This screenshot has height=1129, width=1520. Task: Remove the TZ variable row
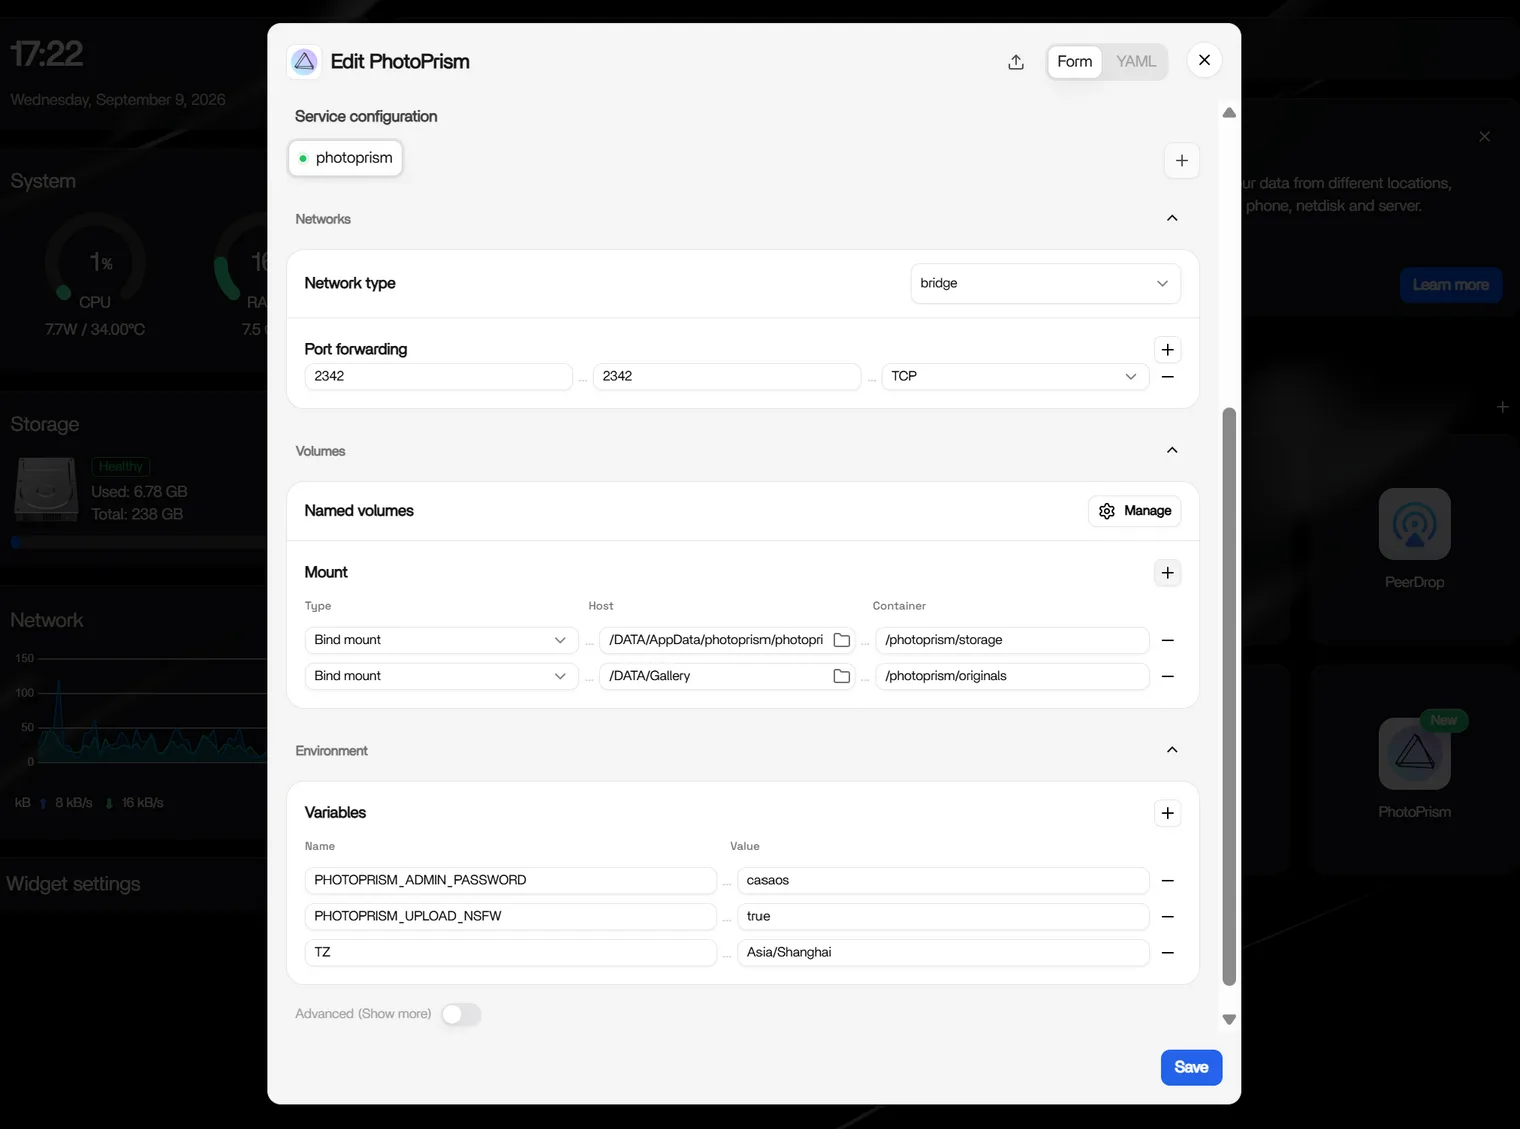(x=1167, y=953)
